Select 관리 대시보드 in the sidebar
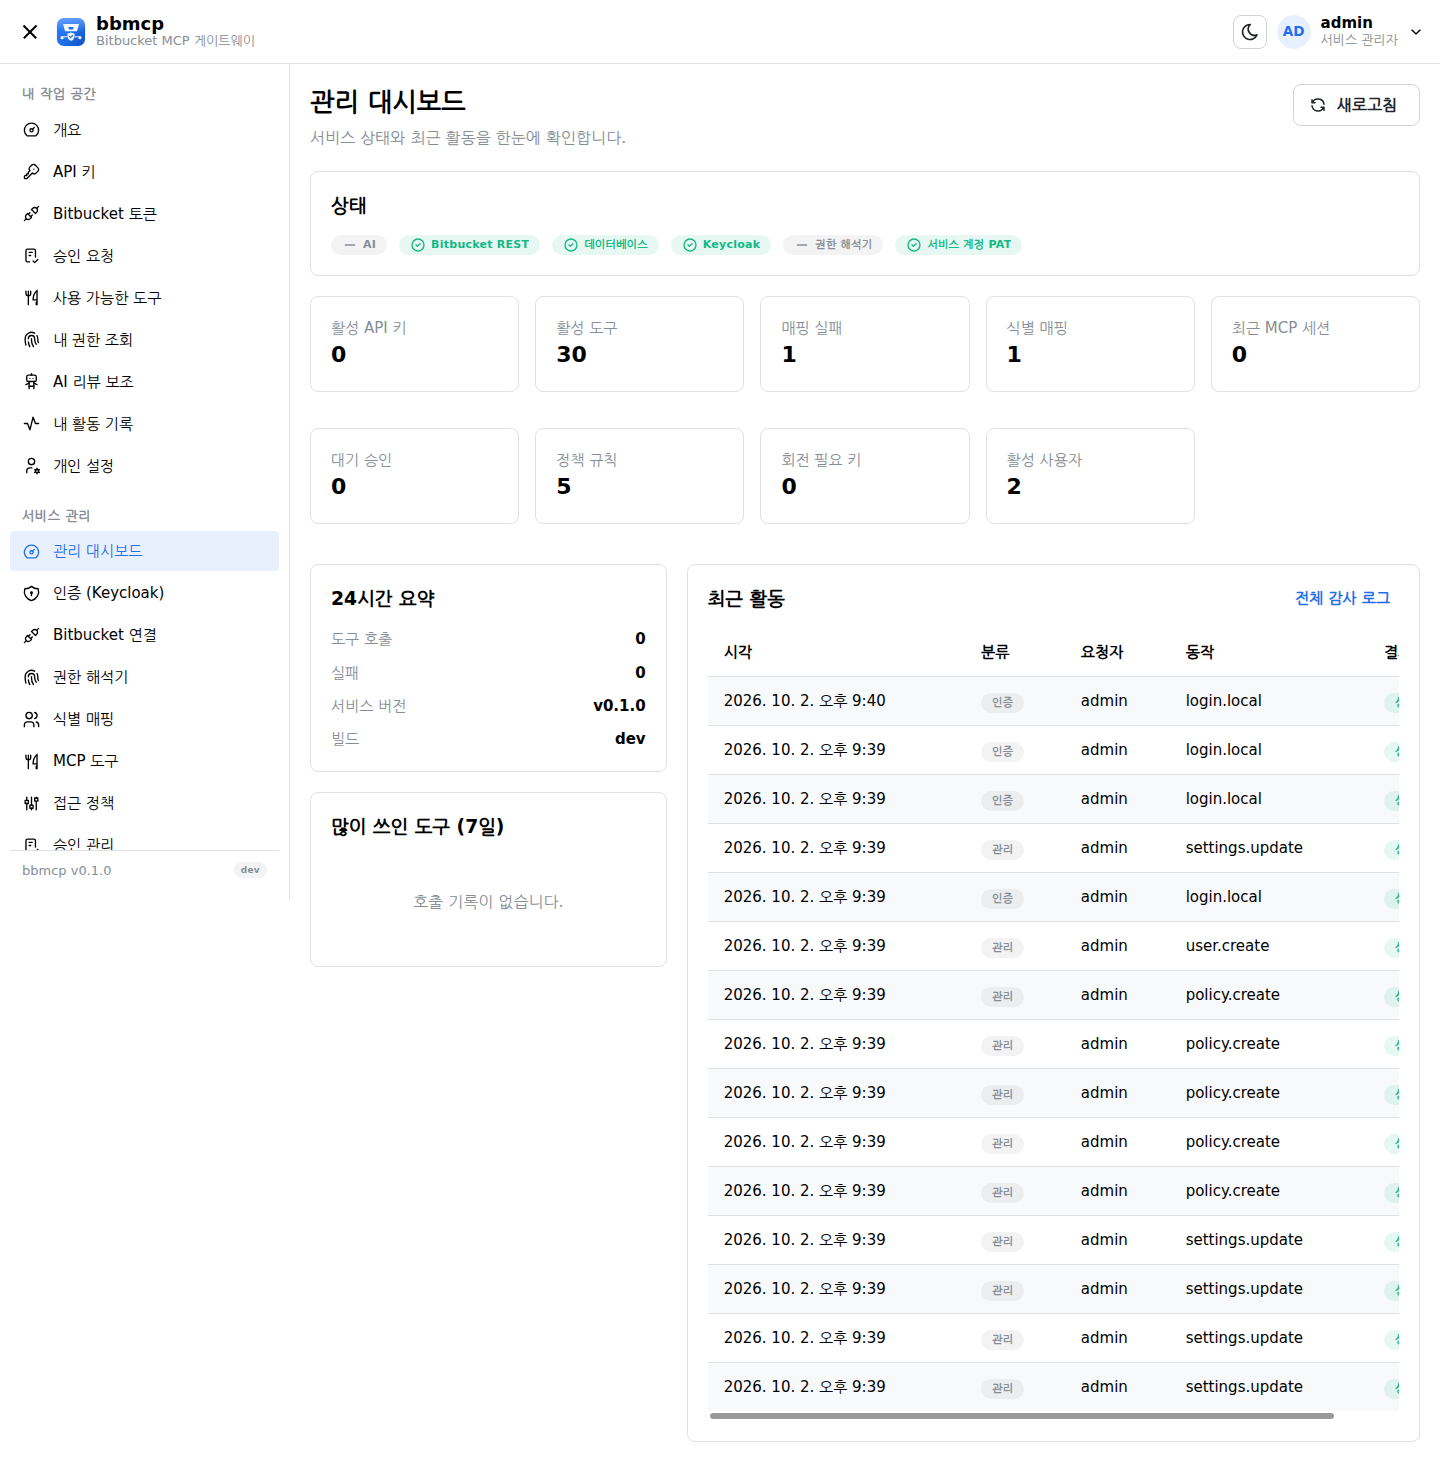 (144, 551)
